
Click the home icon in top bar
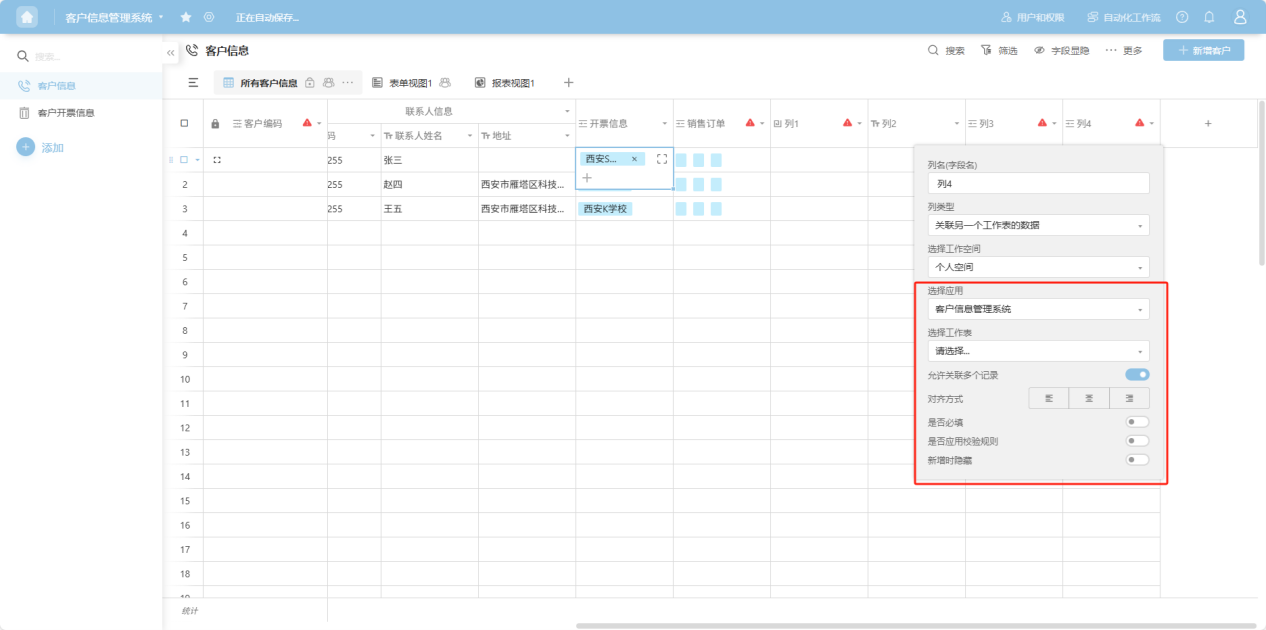[27, 17]
